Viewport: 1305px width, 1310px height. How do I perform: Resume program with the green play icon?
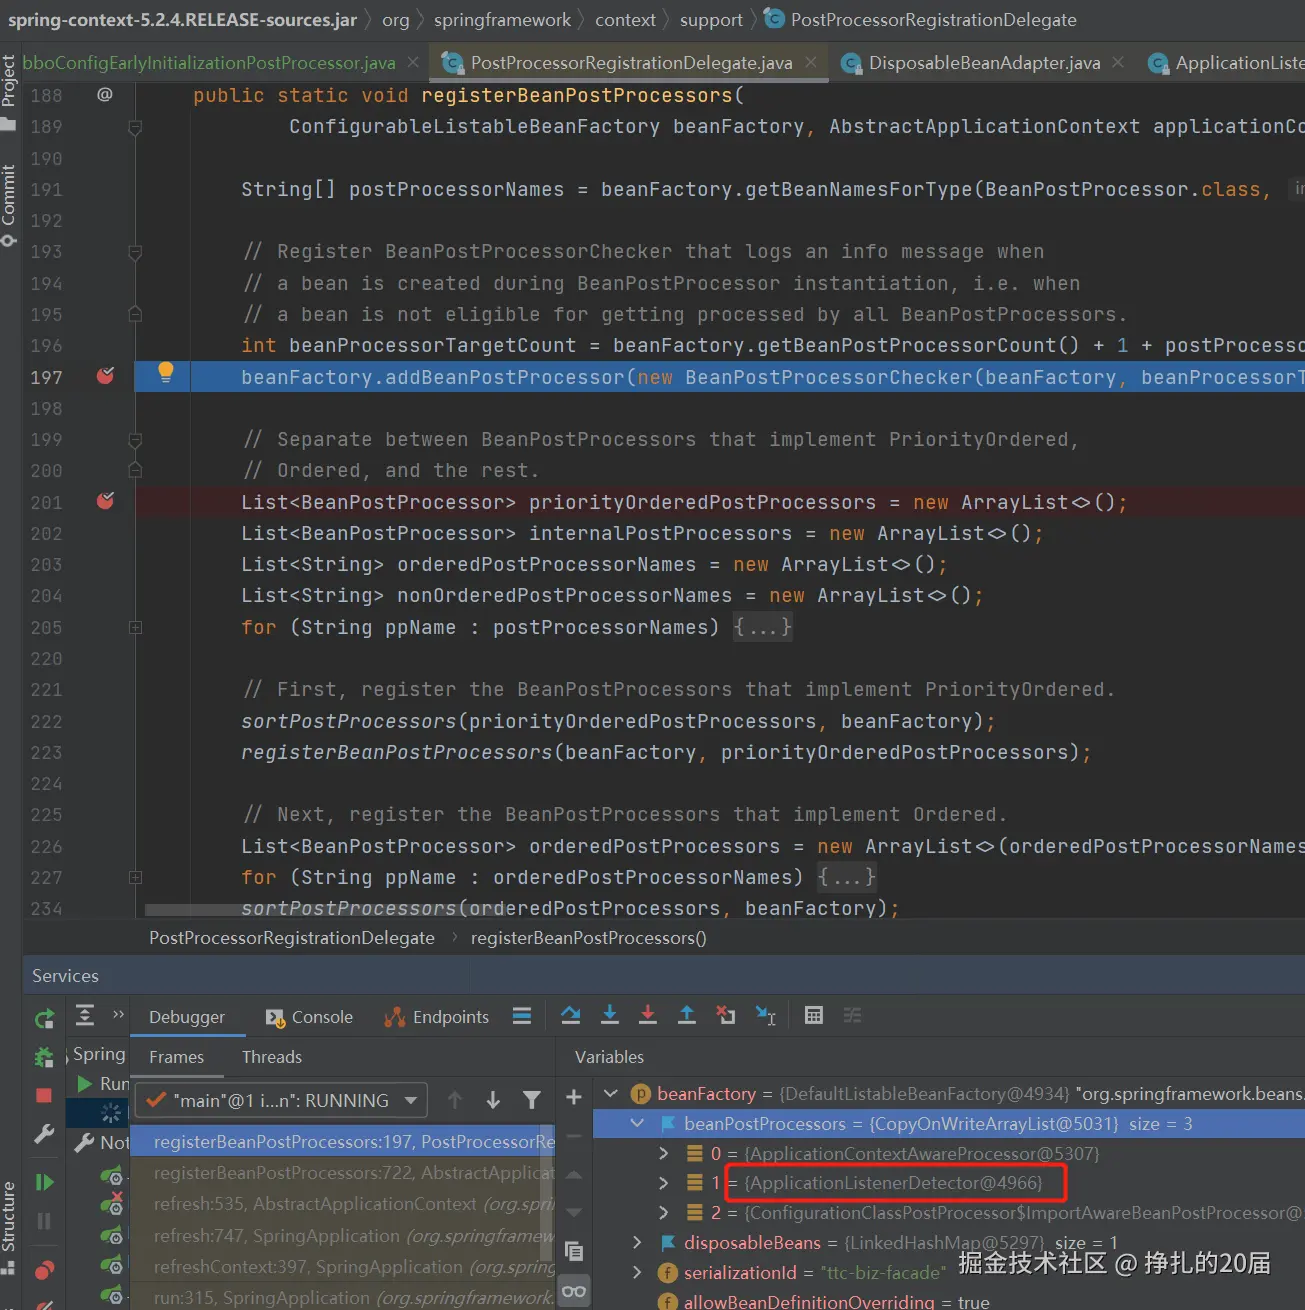(x=44, y=1182)
